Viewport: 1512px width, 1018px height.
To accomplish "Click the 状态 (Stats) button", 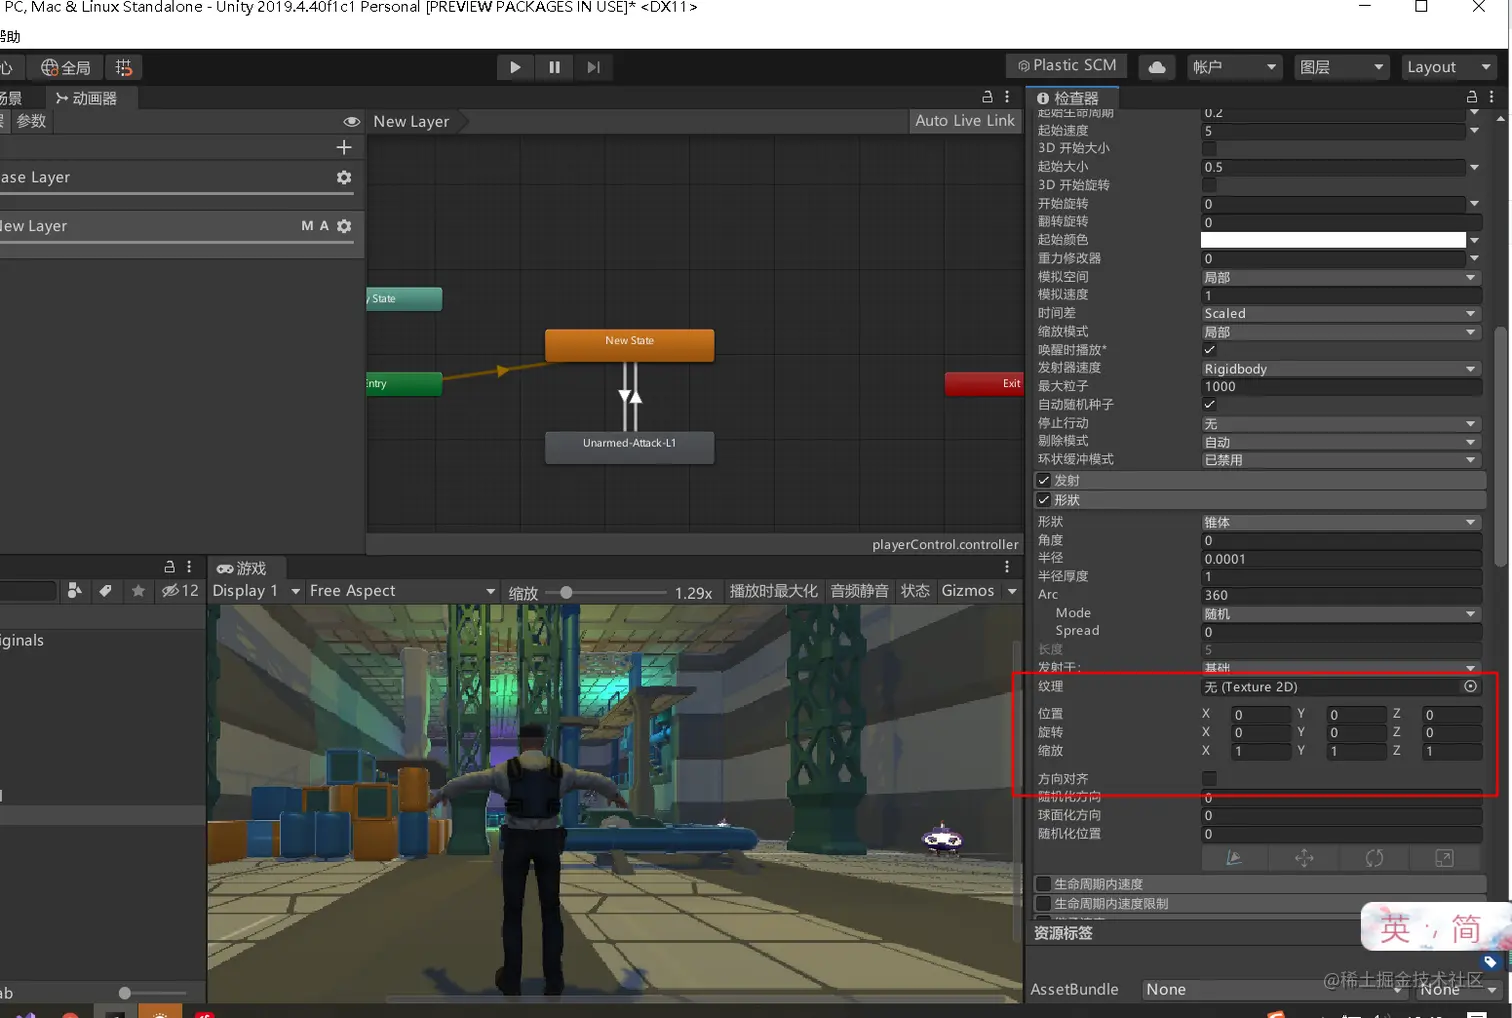I will tap(915, 591).
